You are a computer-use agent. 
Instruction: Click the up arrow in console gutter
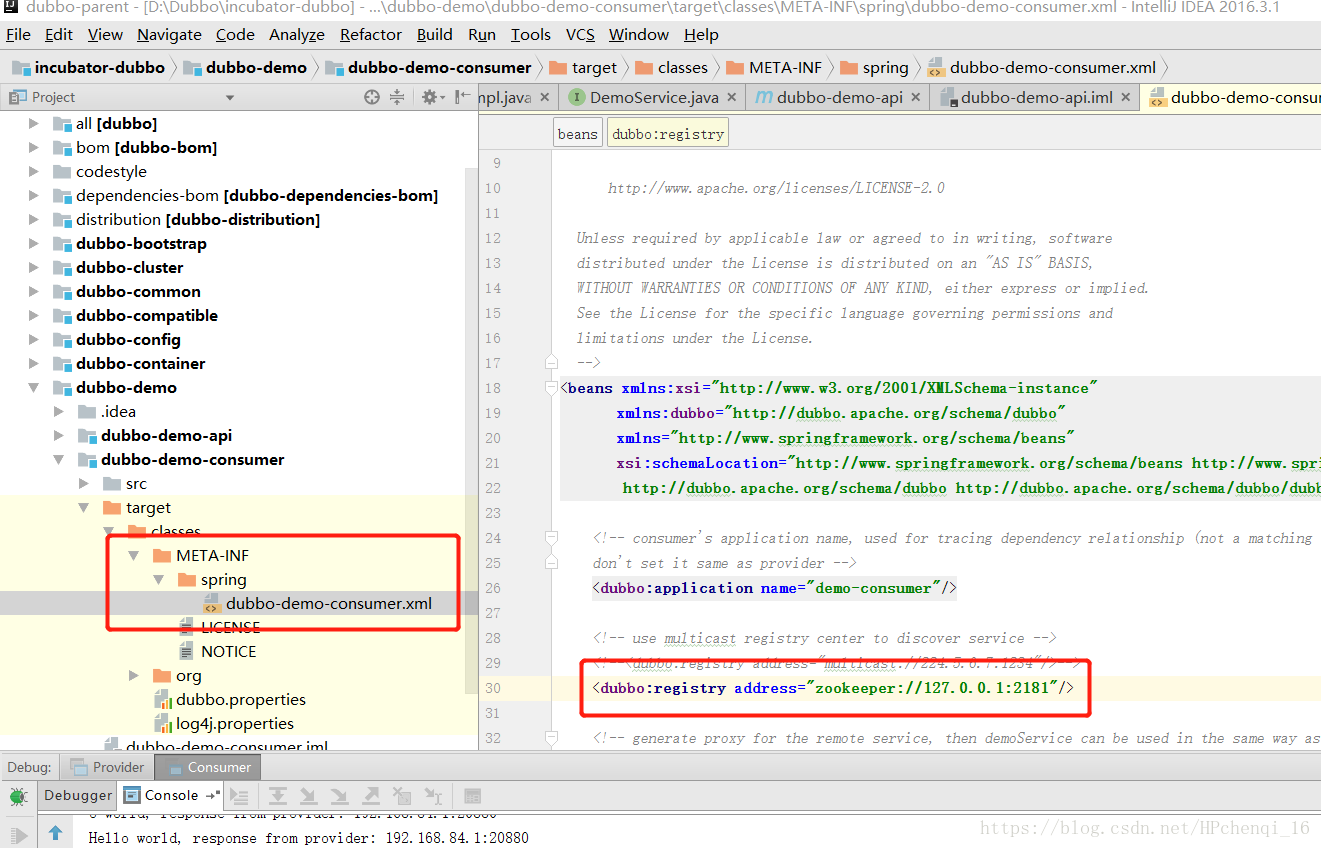[x=55, y=832]
